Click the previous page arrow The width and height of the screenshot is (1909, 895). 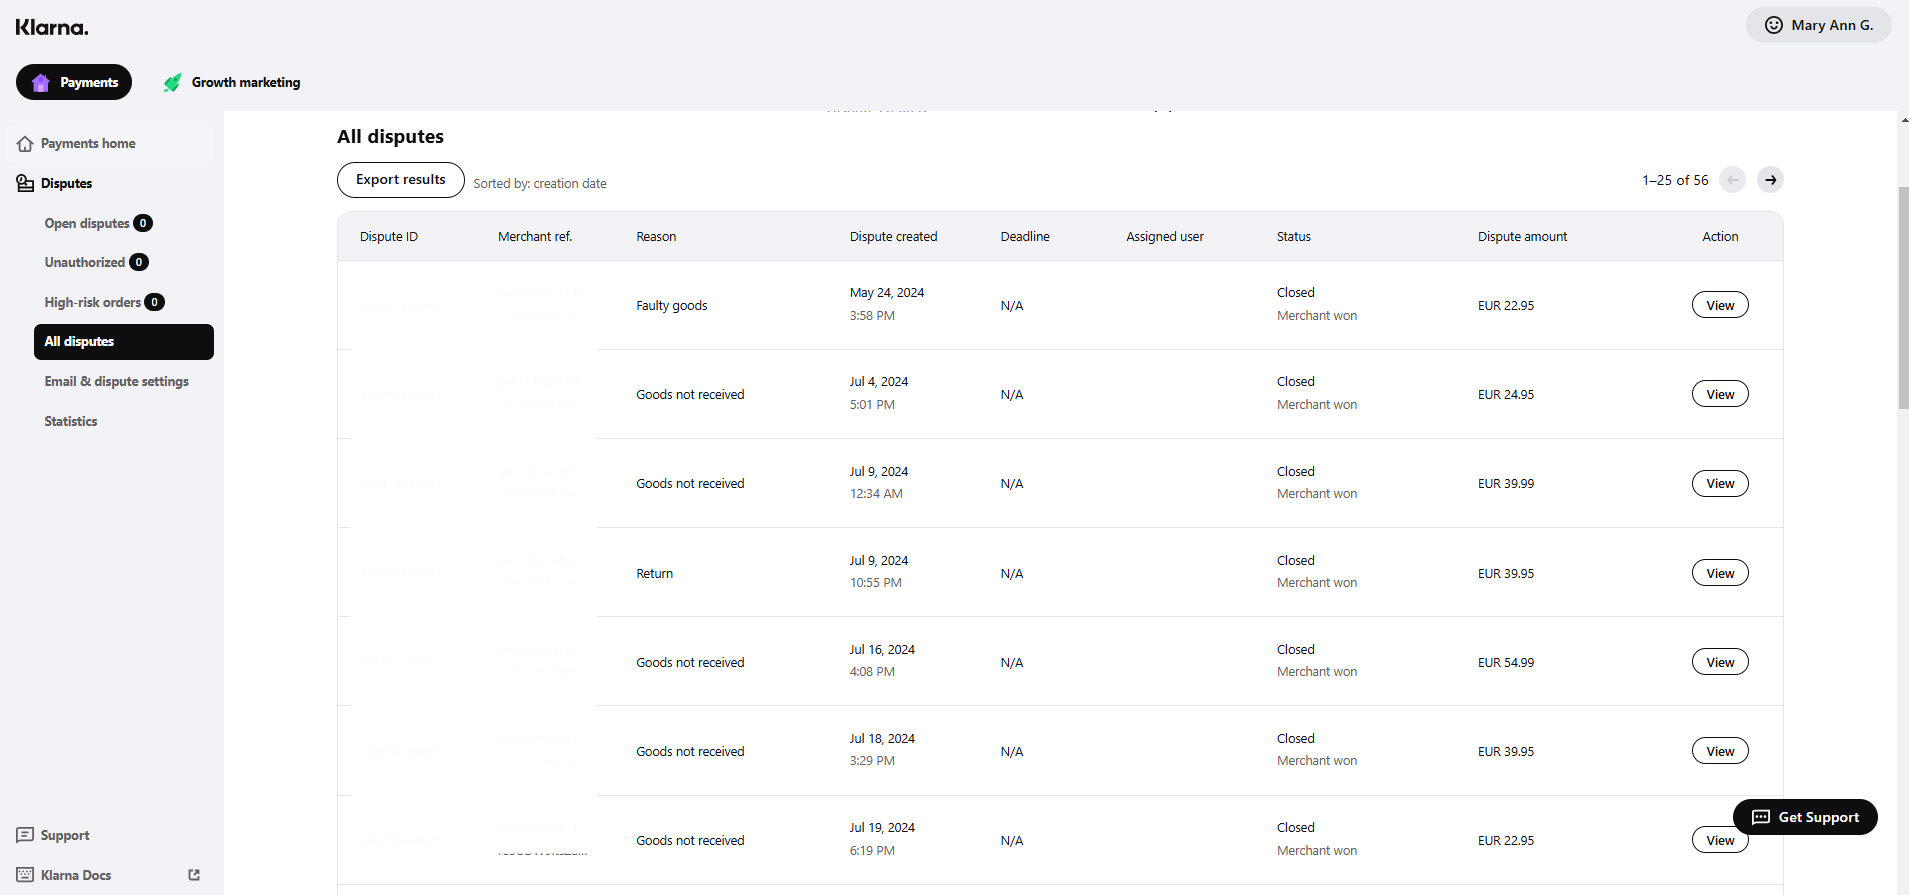(1733, 180)
